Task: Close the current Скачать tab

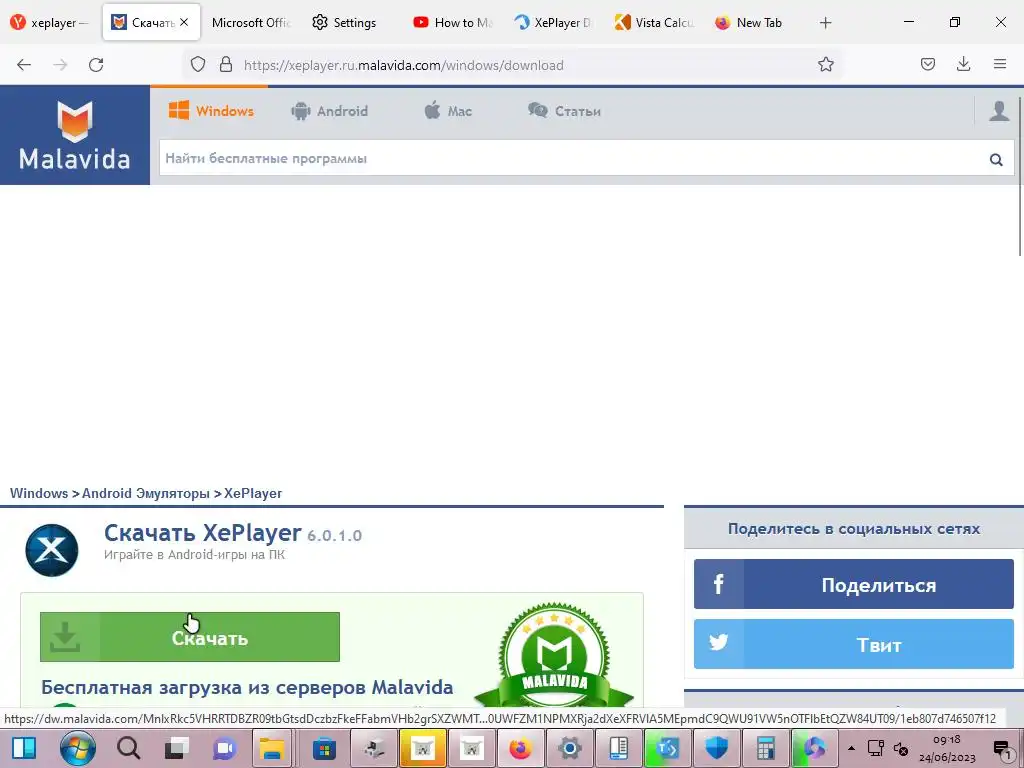Action: [184, 22]
